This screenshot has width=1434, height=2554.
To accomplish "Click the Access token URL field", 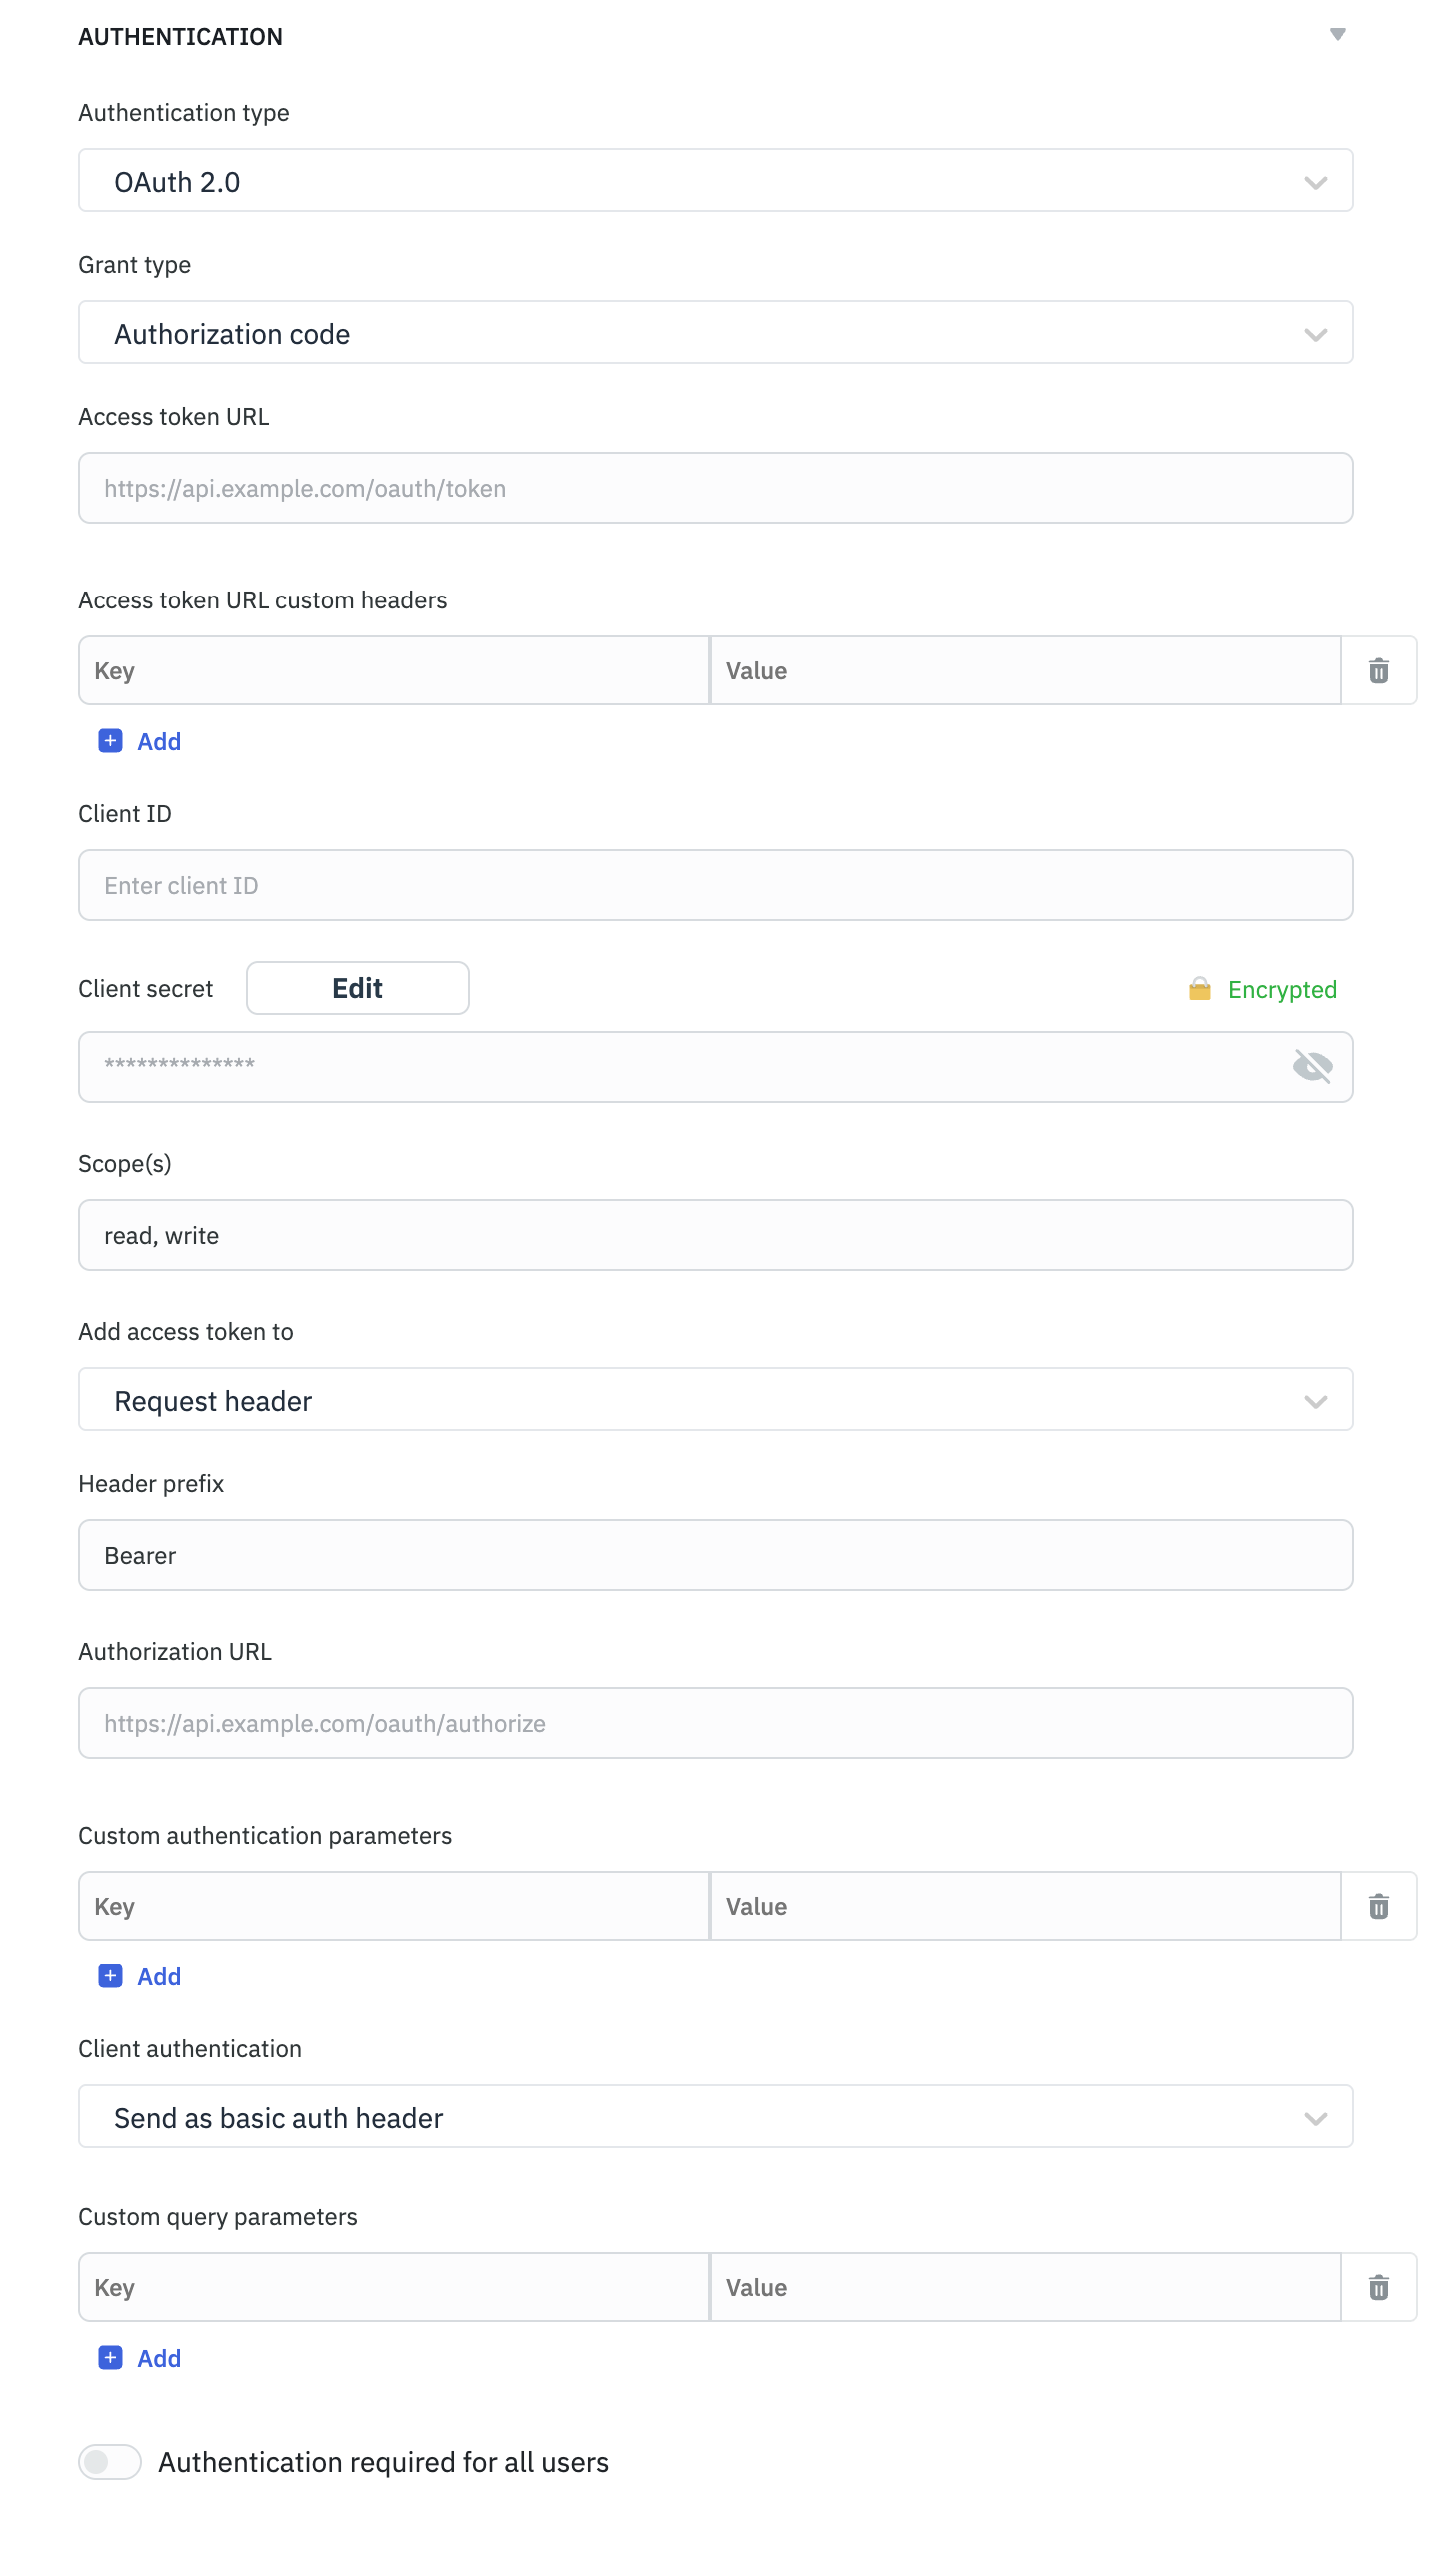I will 715,488.
